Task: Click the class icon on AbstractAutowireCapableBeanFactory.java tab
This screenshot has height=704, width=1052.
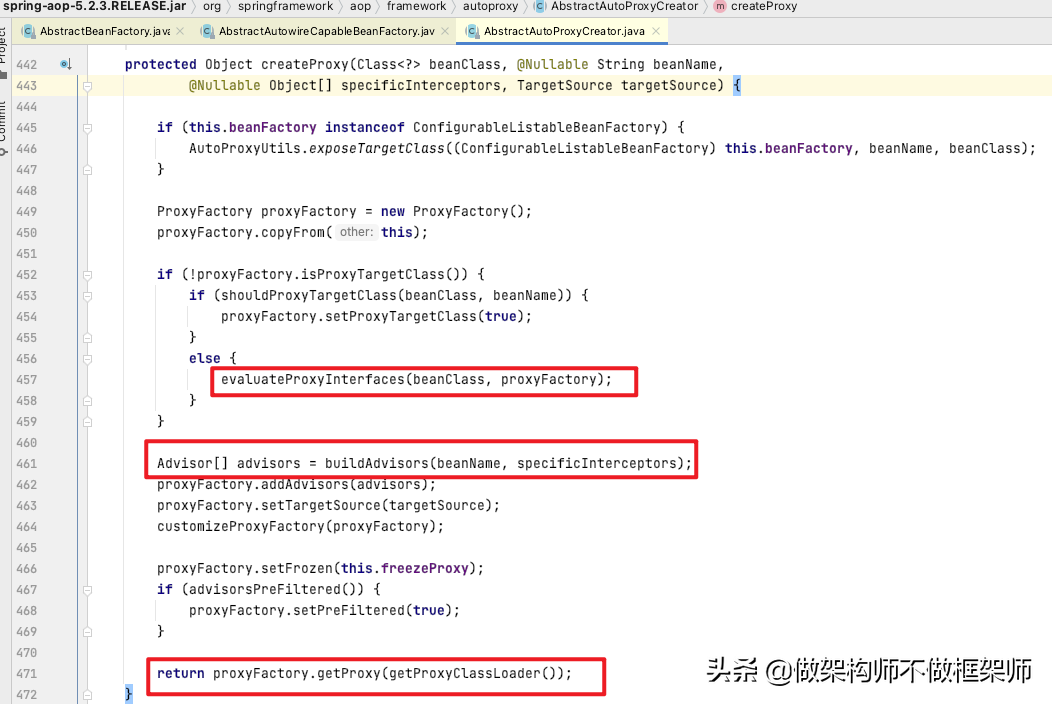Action: pyautogui.click(x=207, y=32)
